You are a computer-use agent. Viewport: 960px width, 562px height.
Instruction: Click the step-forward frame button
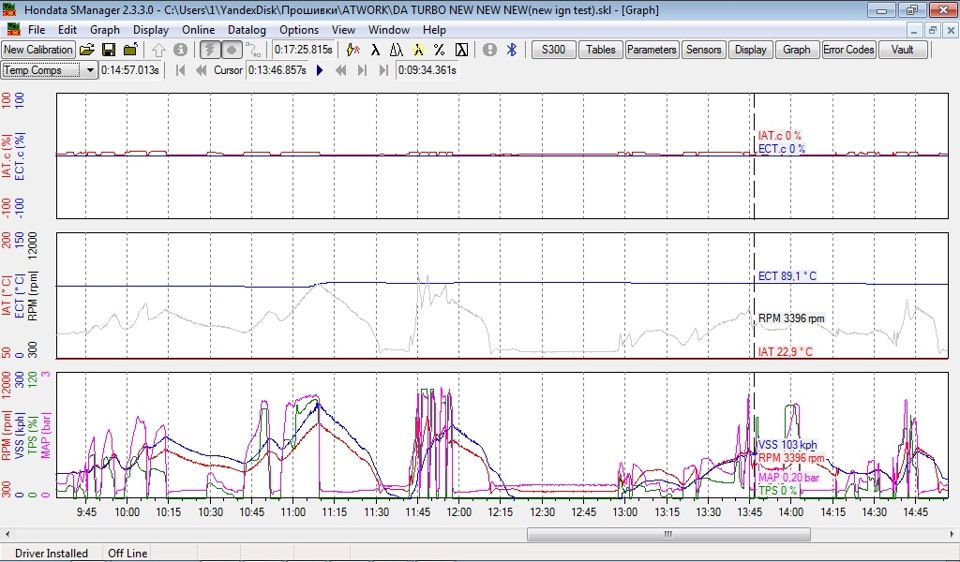tap(362, 70)
